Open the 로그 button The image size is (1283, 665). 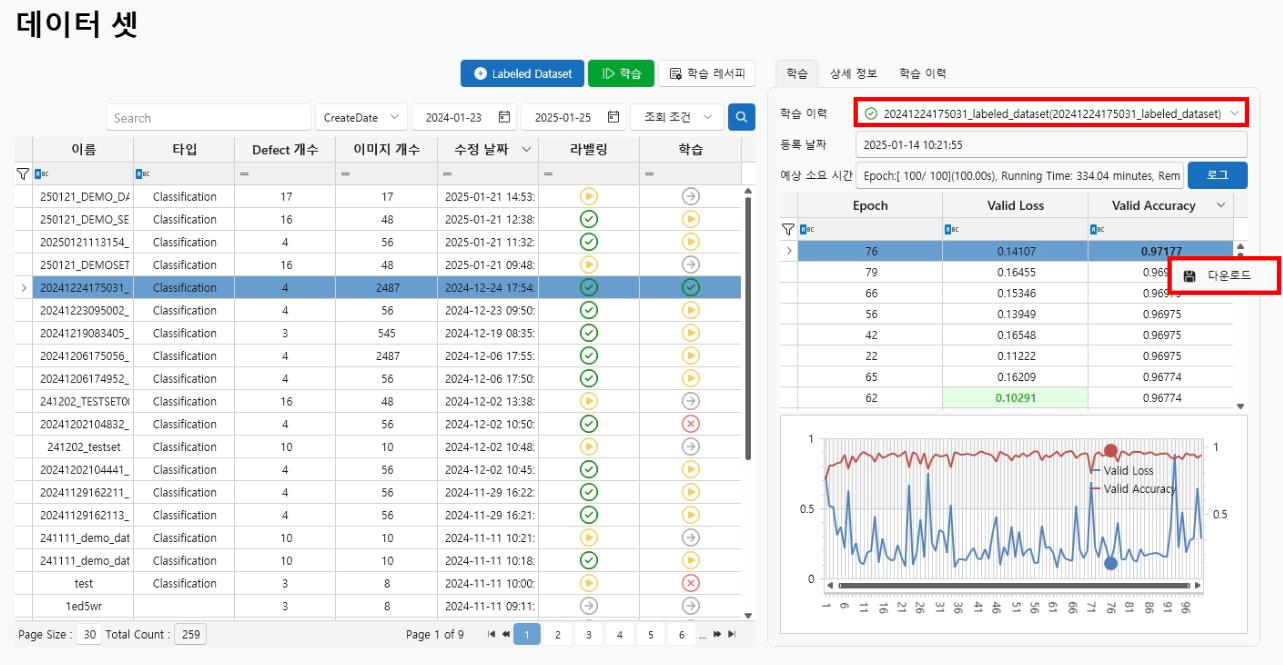point(1217,176)
